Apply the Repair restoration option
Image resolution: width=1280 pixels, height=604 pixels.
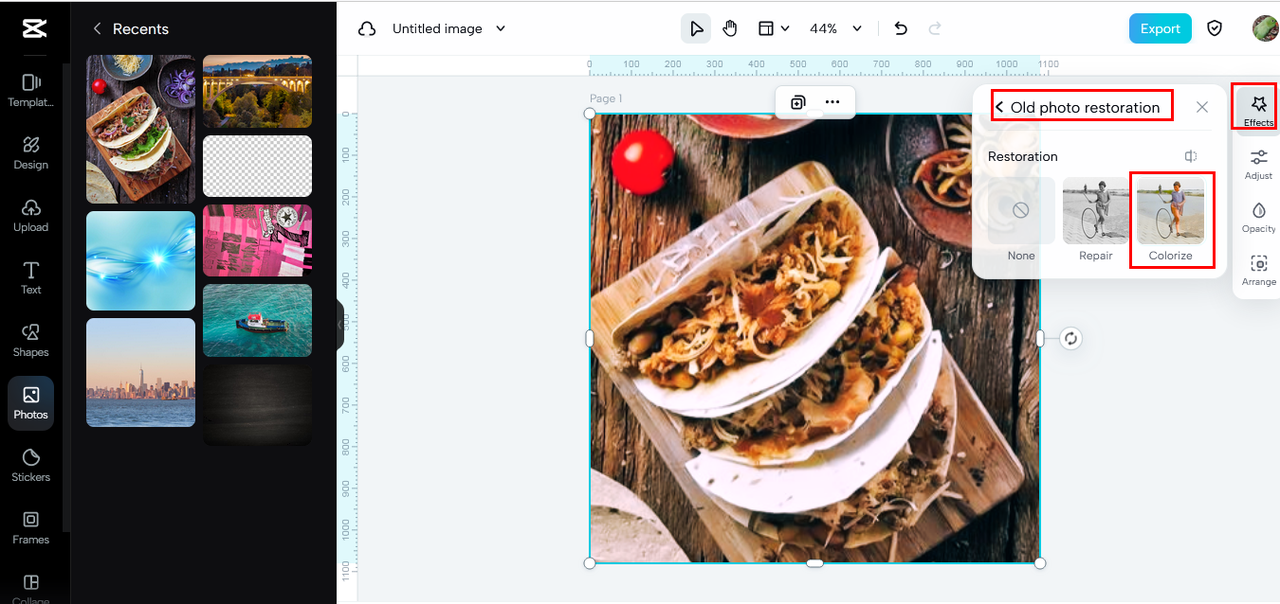(x=1096, y=219)
